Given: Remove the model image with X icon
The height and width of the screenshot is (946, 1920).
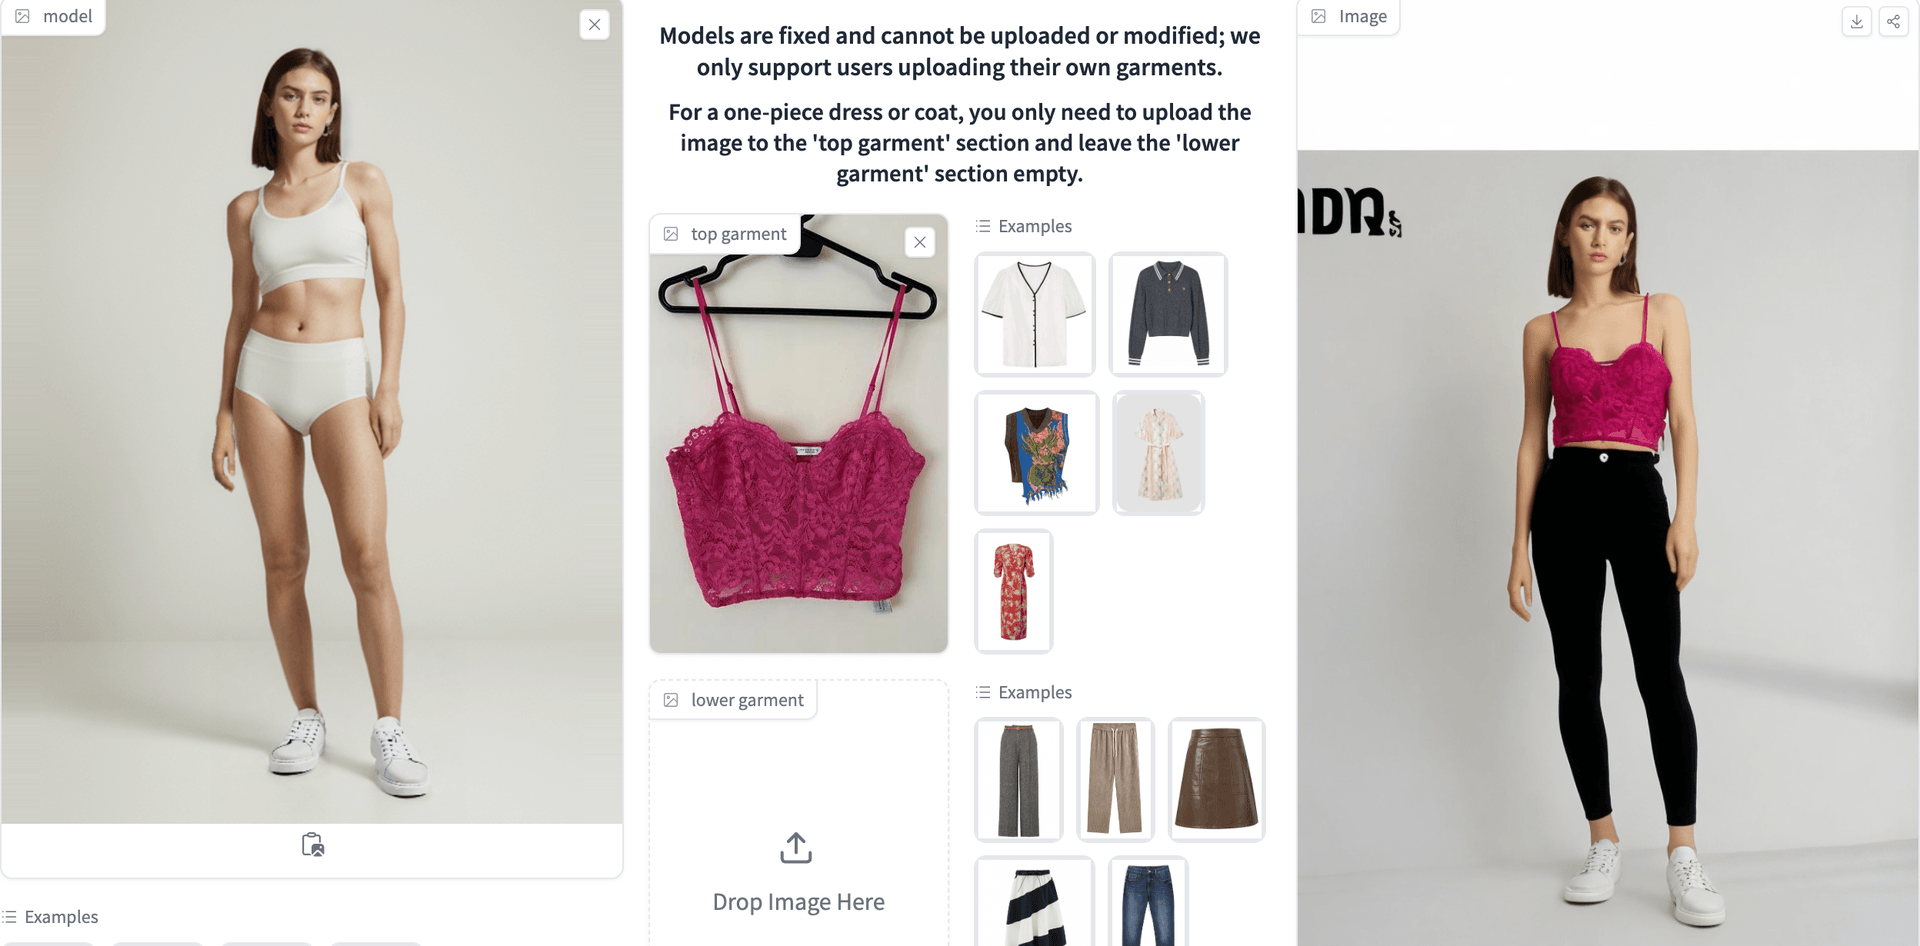Looking at the screenshot, I should coord(594,25).
